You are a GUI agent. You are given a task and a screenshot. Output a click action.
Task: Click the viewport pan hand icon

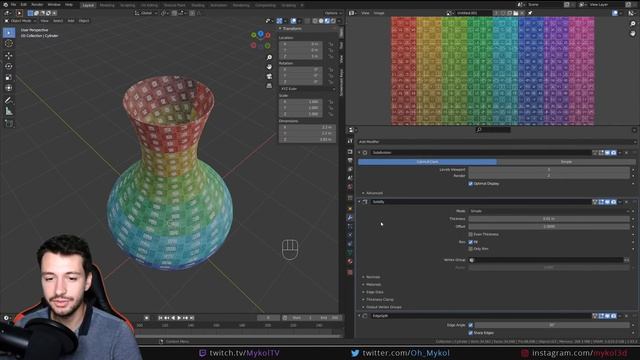[x=269, y=67]
